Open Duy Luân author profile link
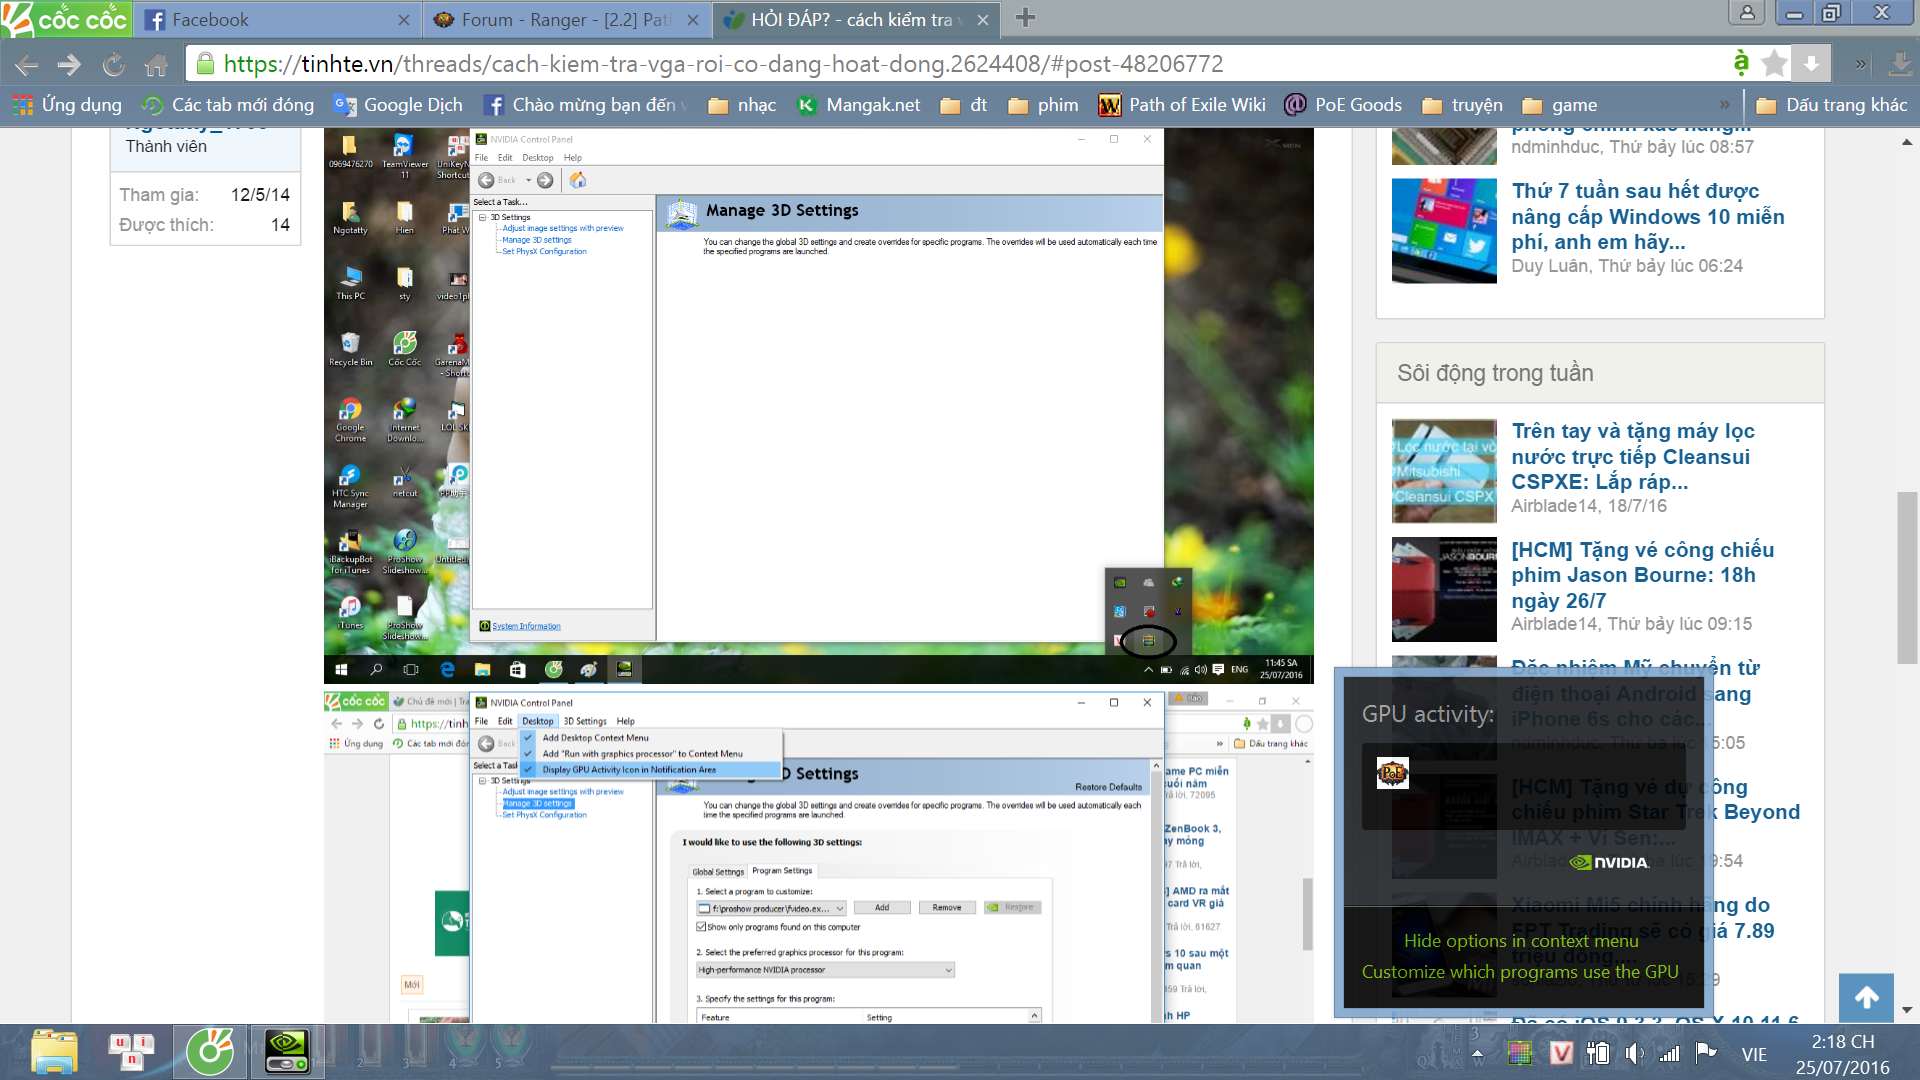1920x1080 pixels. (1551, 266)
